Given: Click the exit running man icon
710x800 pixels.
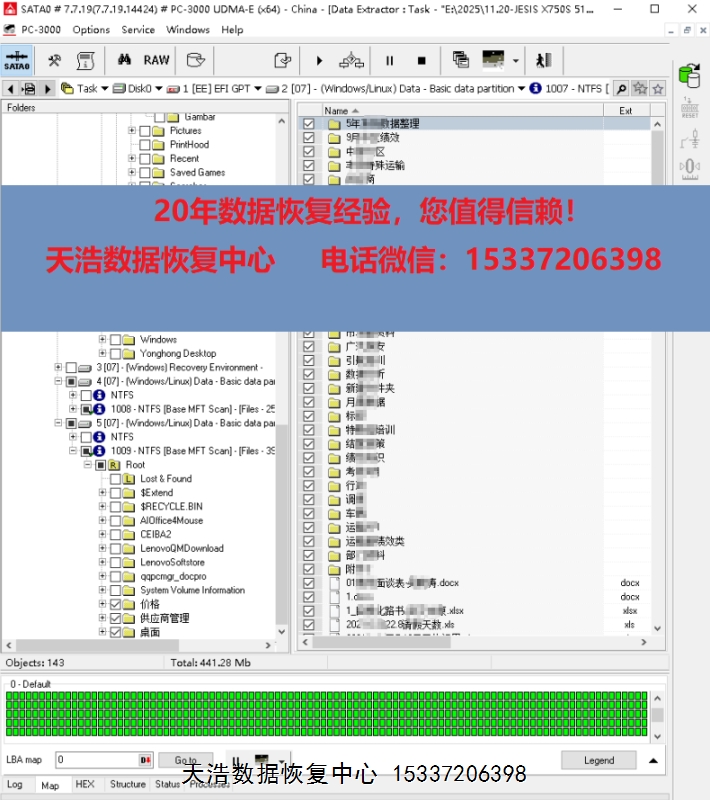Looking at the screenshot, I should (543, 61).
